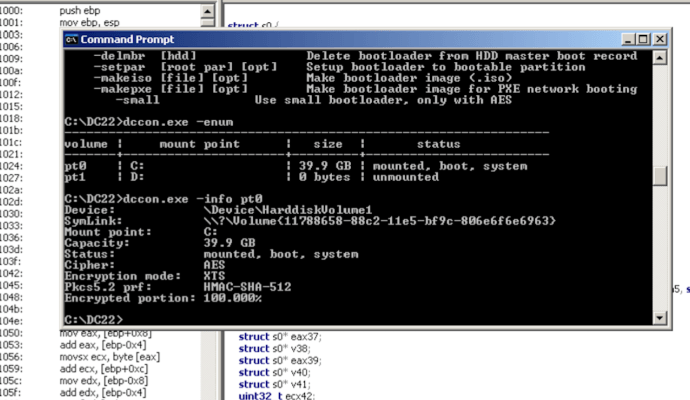Click the 'mov ebp, esp' disassembly line

pyautogui.click(x=89, y=22)
